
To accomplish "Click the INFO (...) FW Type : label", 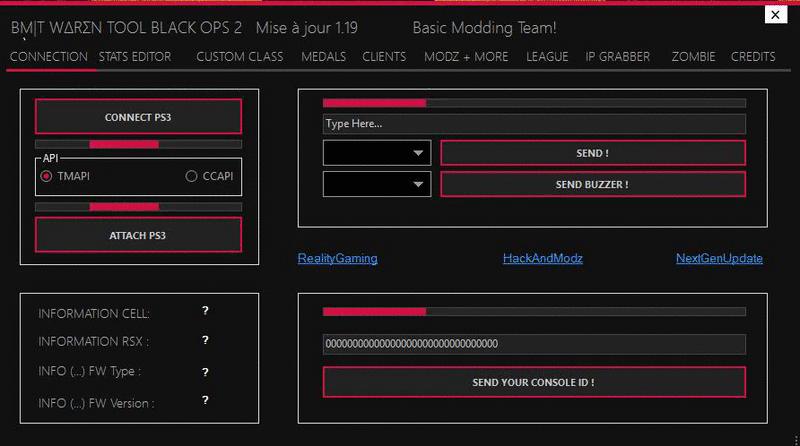I will [89, 371].
